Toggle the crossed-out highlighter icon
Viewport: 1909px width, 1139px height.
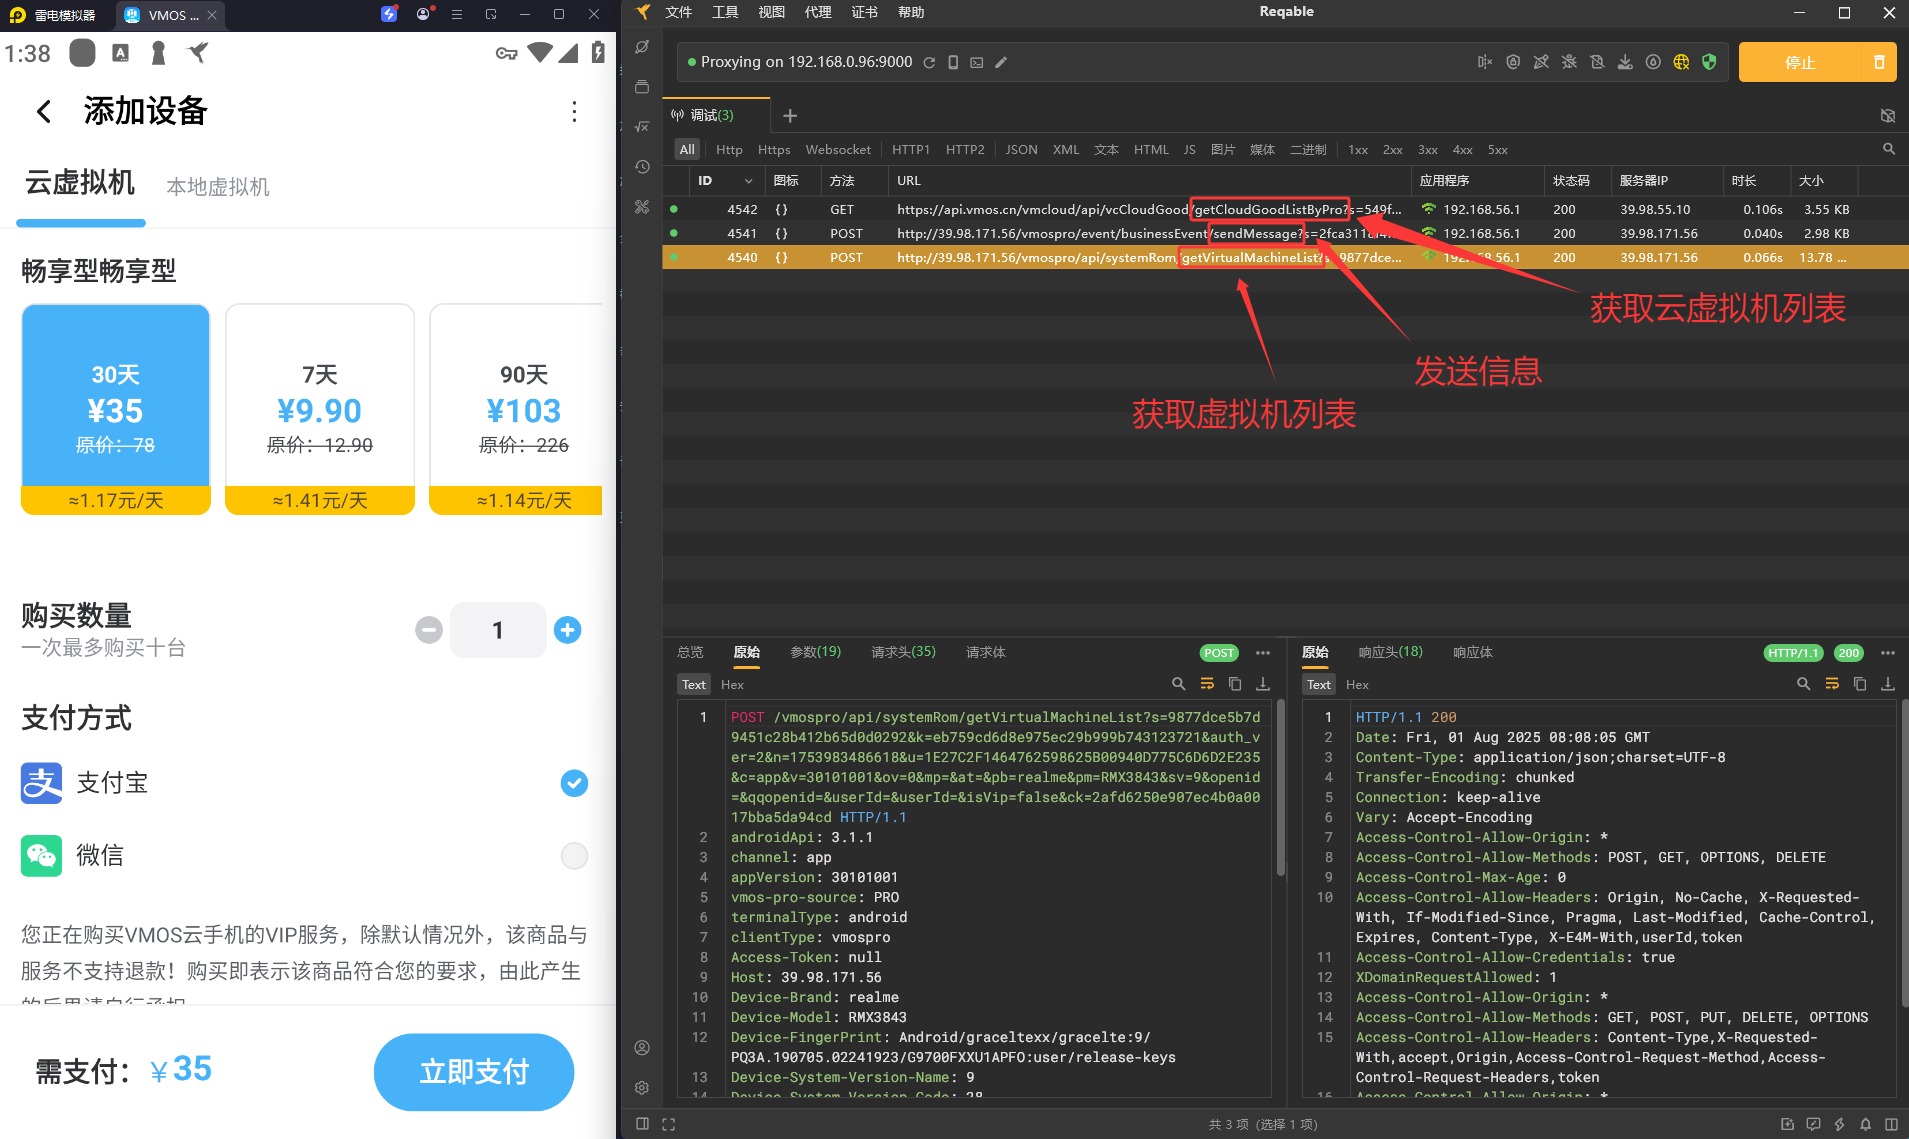point(1541,62)
